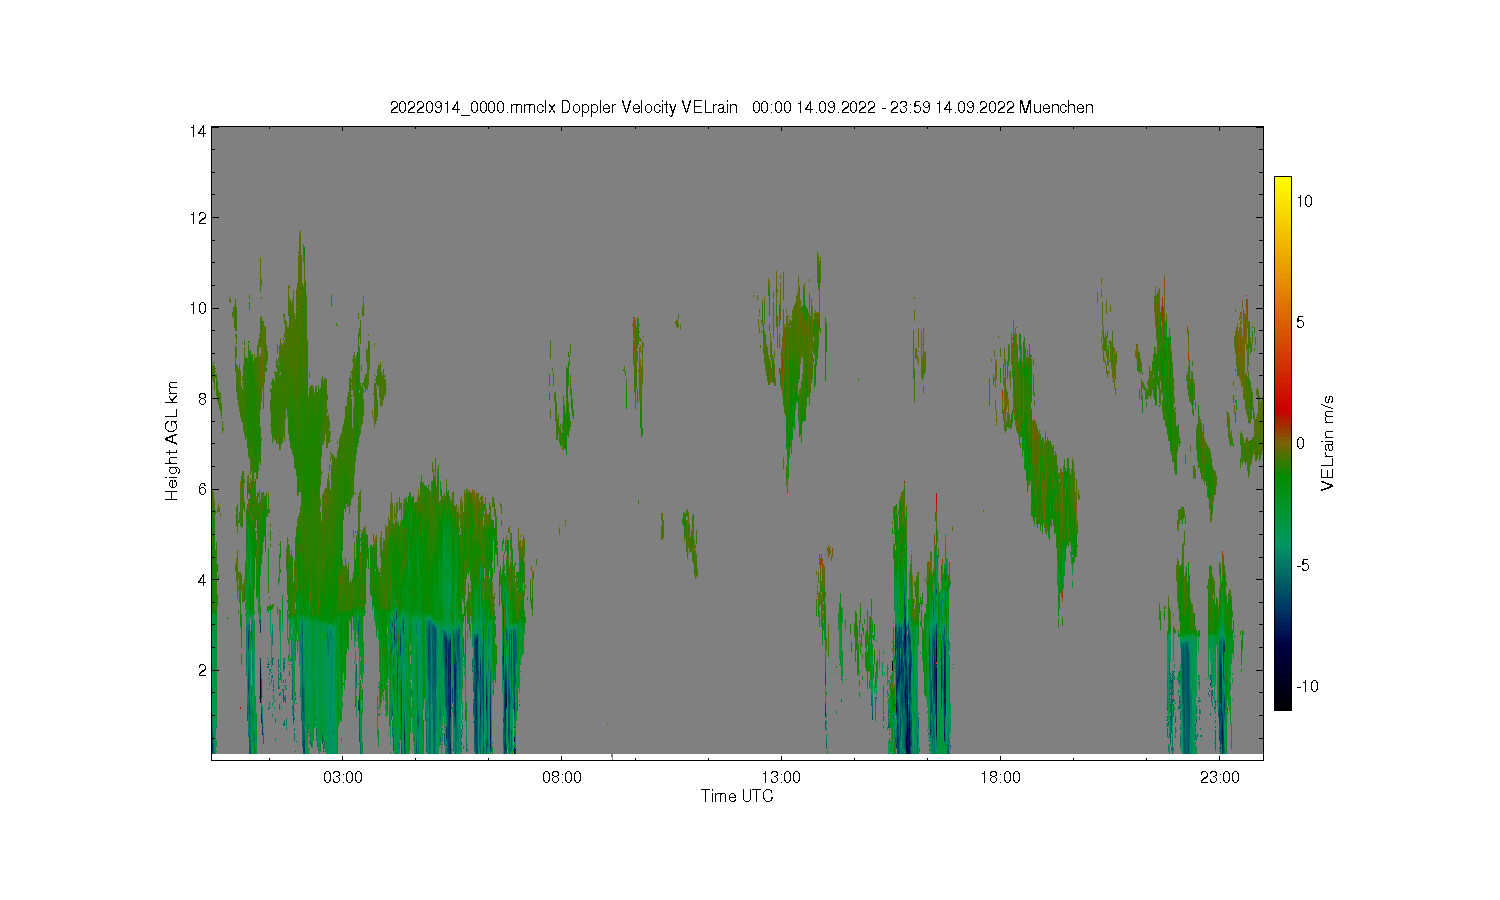Image resolution: width=1500 pixels, height=900 pixels.
Task: Click the colorbar value label -5
Action: (1303, 565)
